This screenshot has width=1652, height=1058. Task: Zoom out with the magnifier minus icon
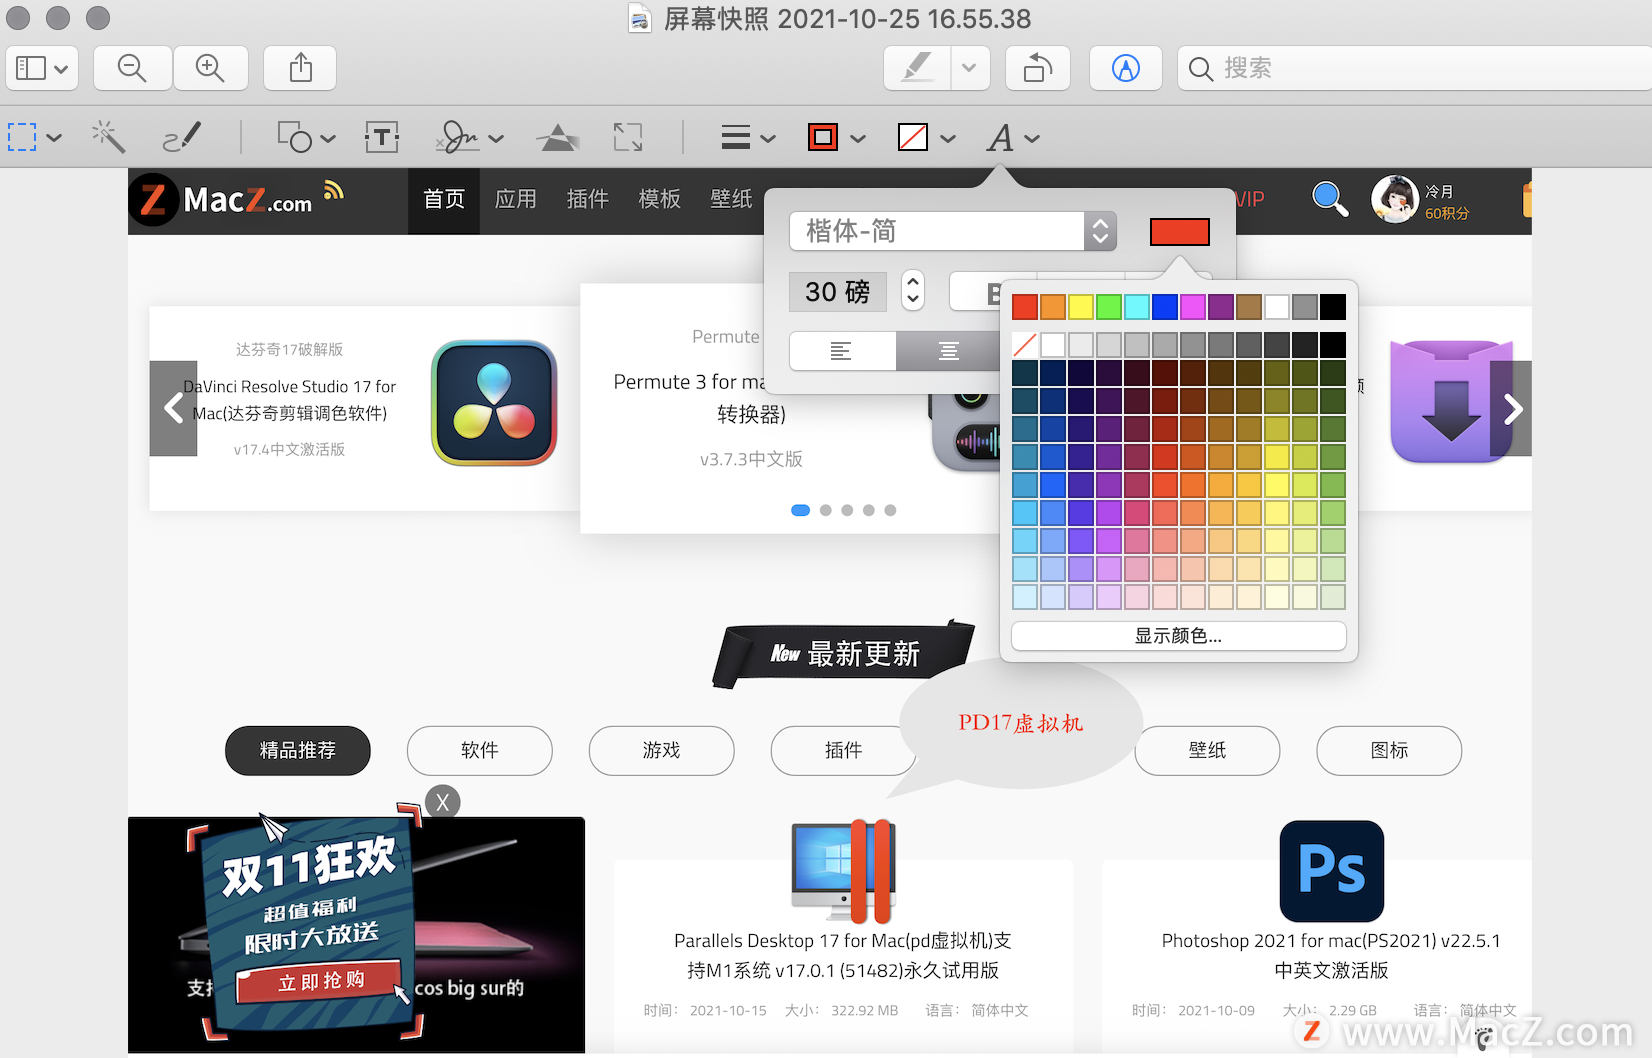click(132, 68)
